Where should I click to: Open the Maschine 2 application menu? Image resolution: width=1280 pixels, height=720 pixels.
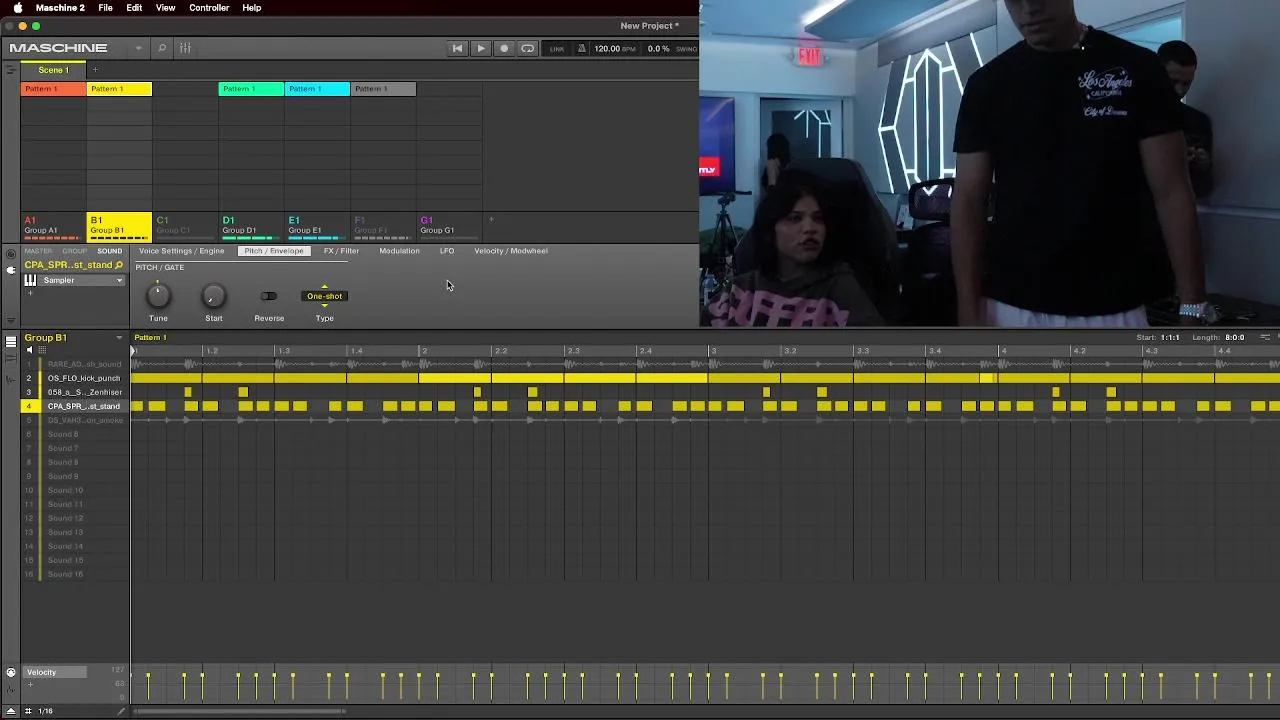tap(60, 8)
